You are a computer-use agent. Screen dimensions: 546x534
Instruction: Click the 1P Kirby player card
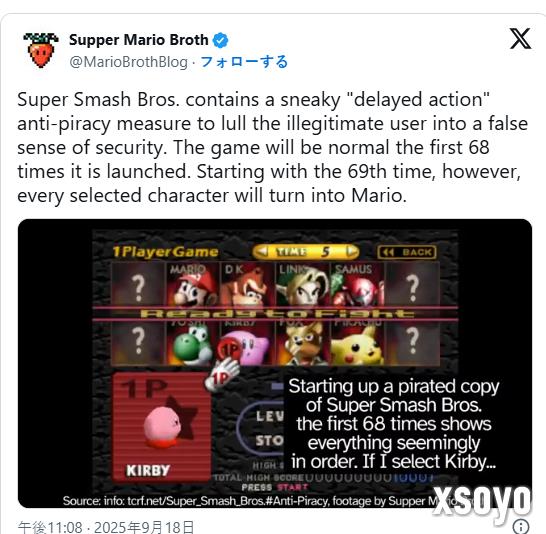[x=162, y=427]
